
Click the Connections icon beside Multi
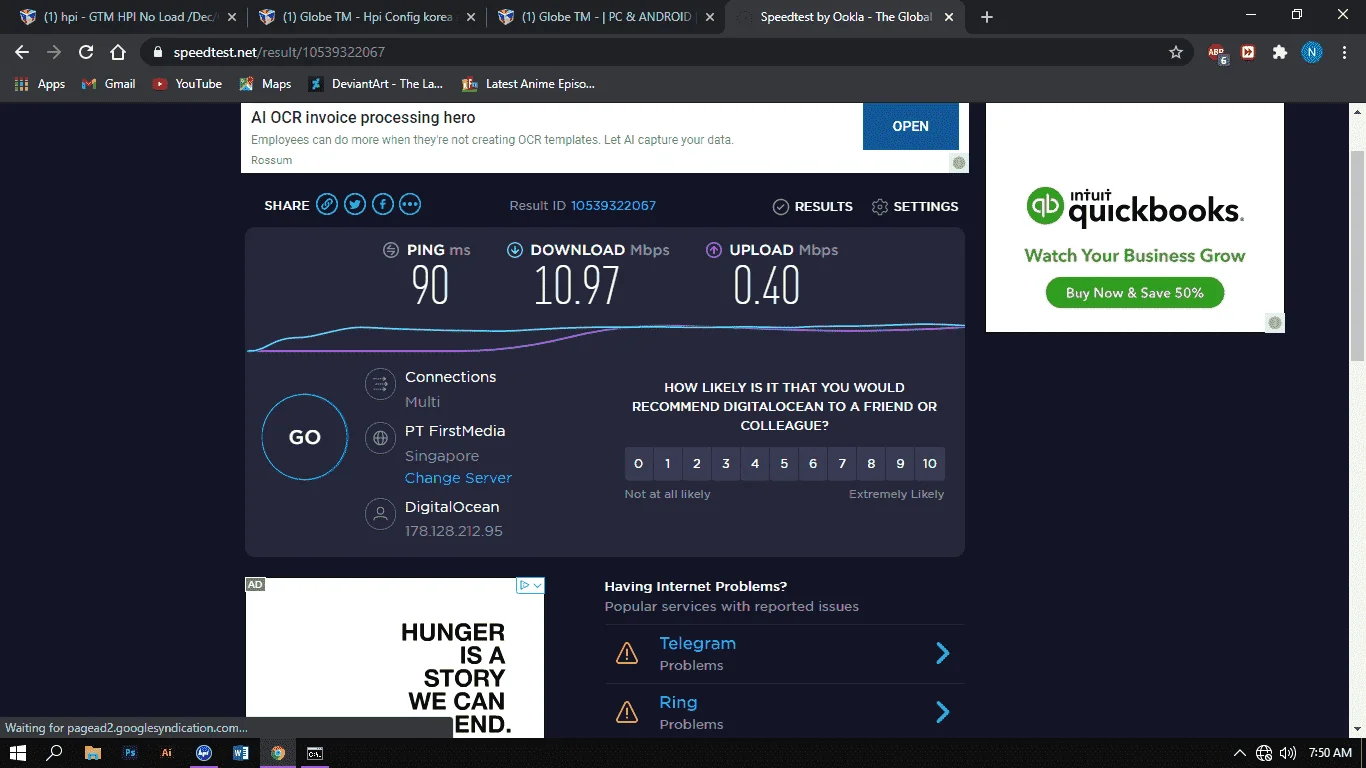[x=380, y=384]
